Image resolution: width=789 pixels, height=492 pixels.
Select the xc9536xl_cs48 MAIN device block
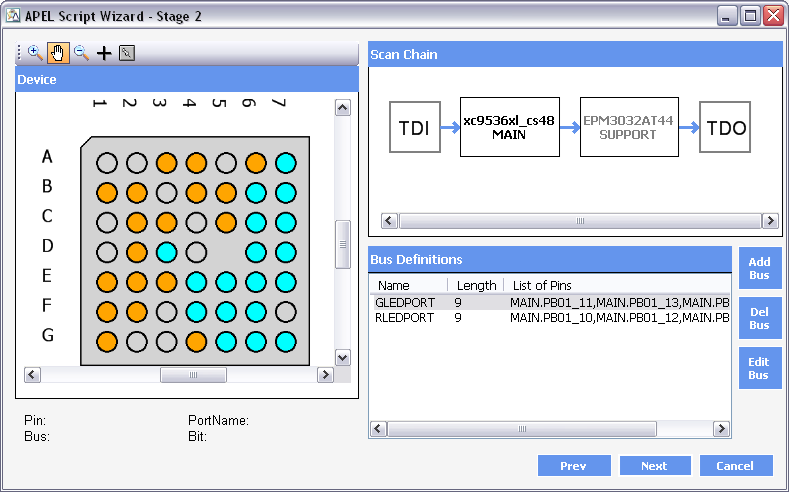(509, 127)
